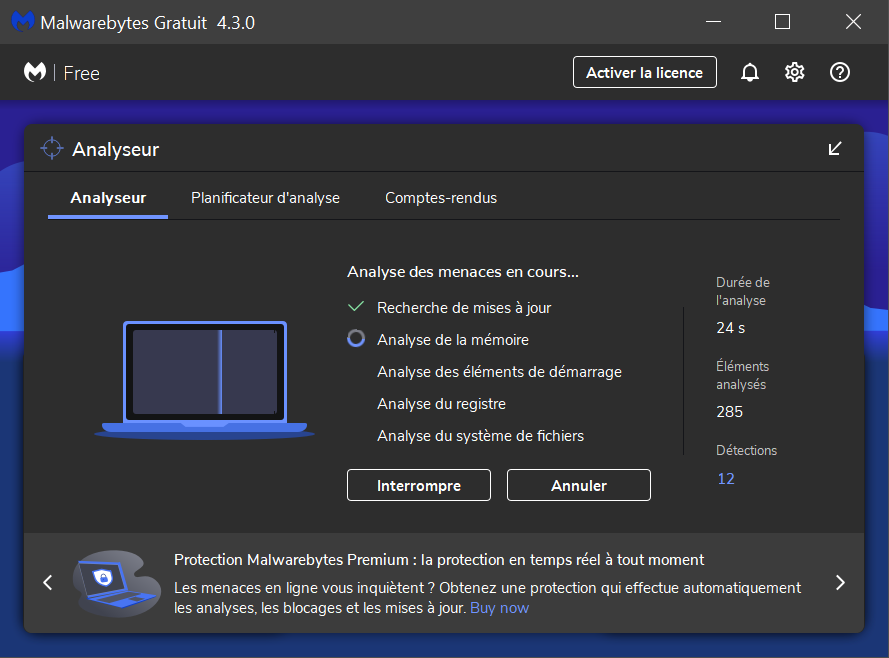The image size is (889, 658).
Task: Show previous promotion with left chevron
Action: click(x=48, y=583)
